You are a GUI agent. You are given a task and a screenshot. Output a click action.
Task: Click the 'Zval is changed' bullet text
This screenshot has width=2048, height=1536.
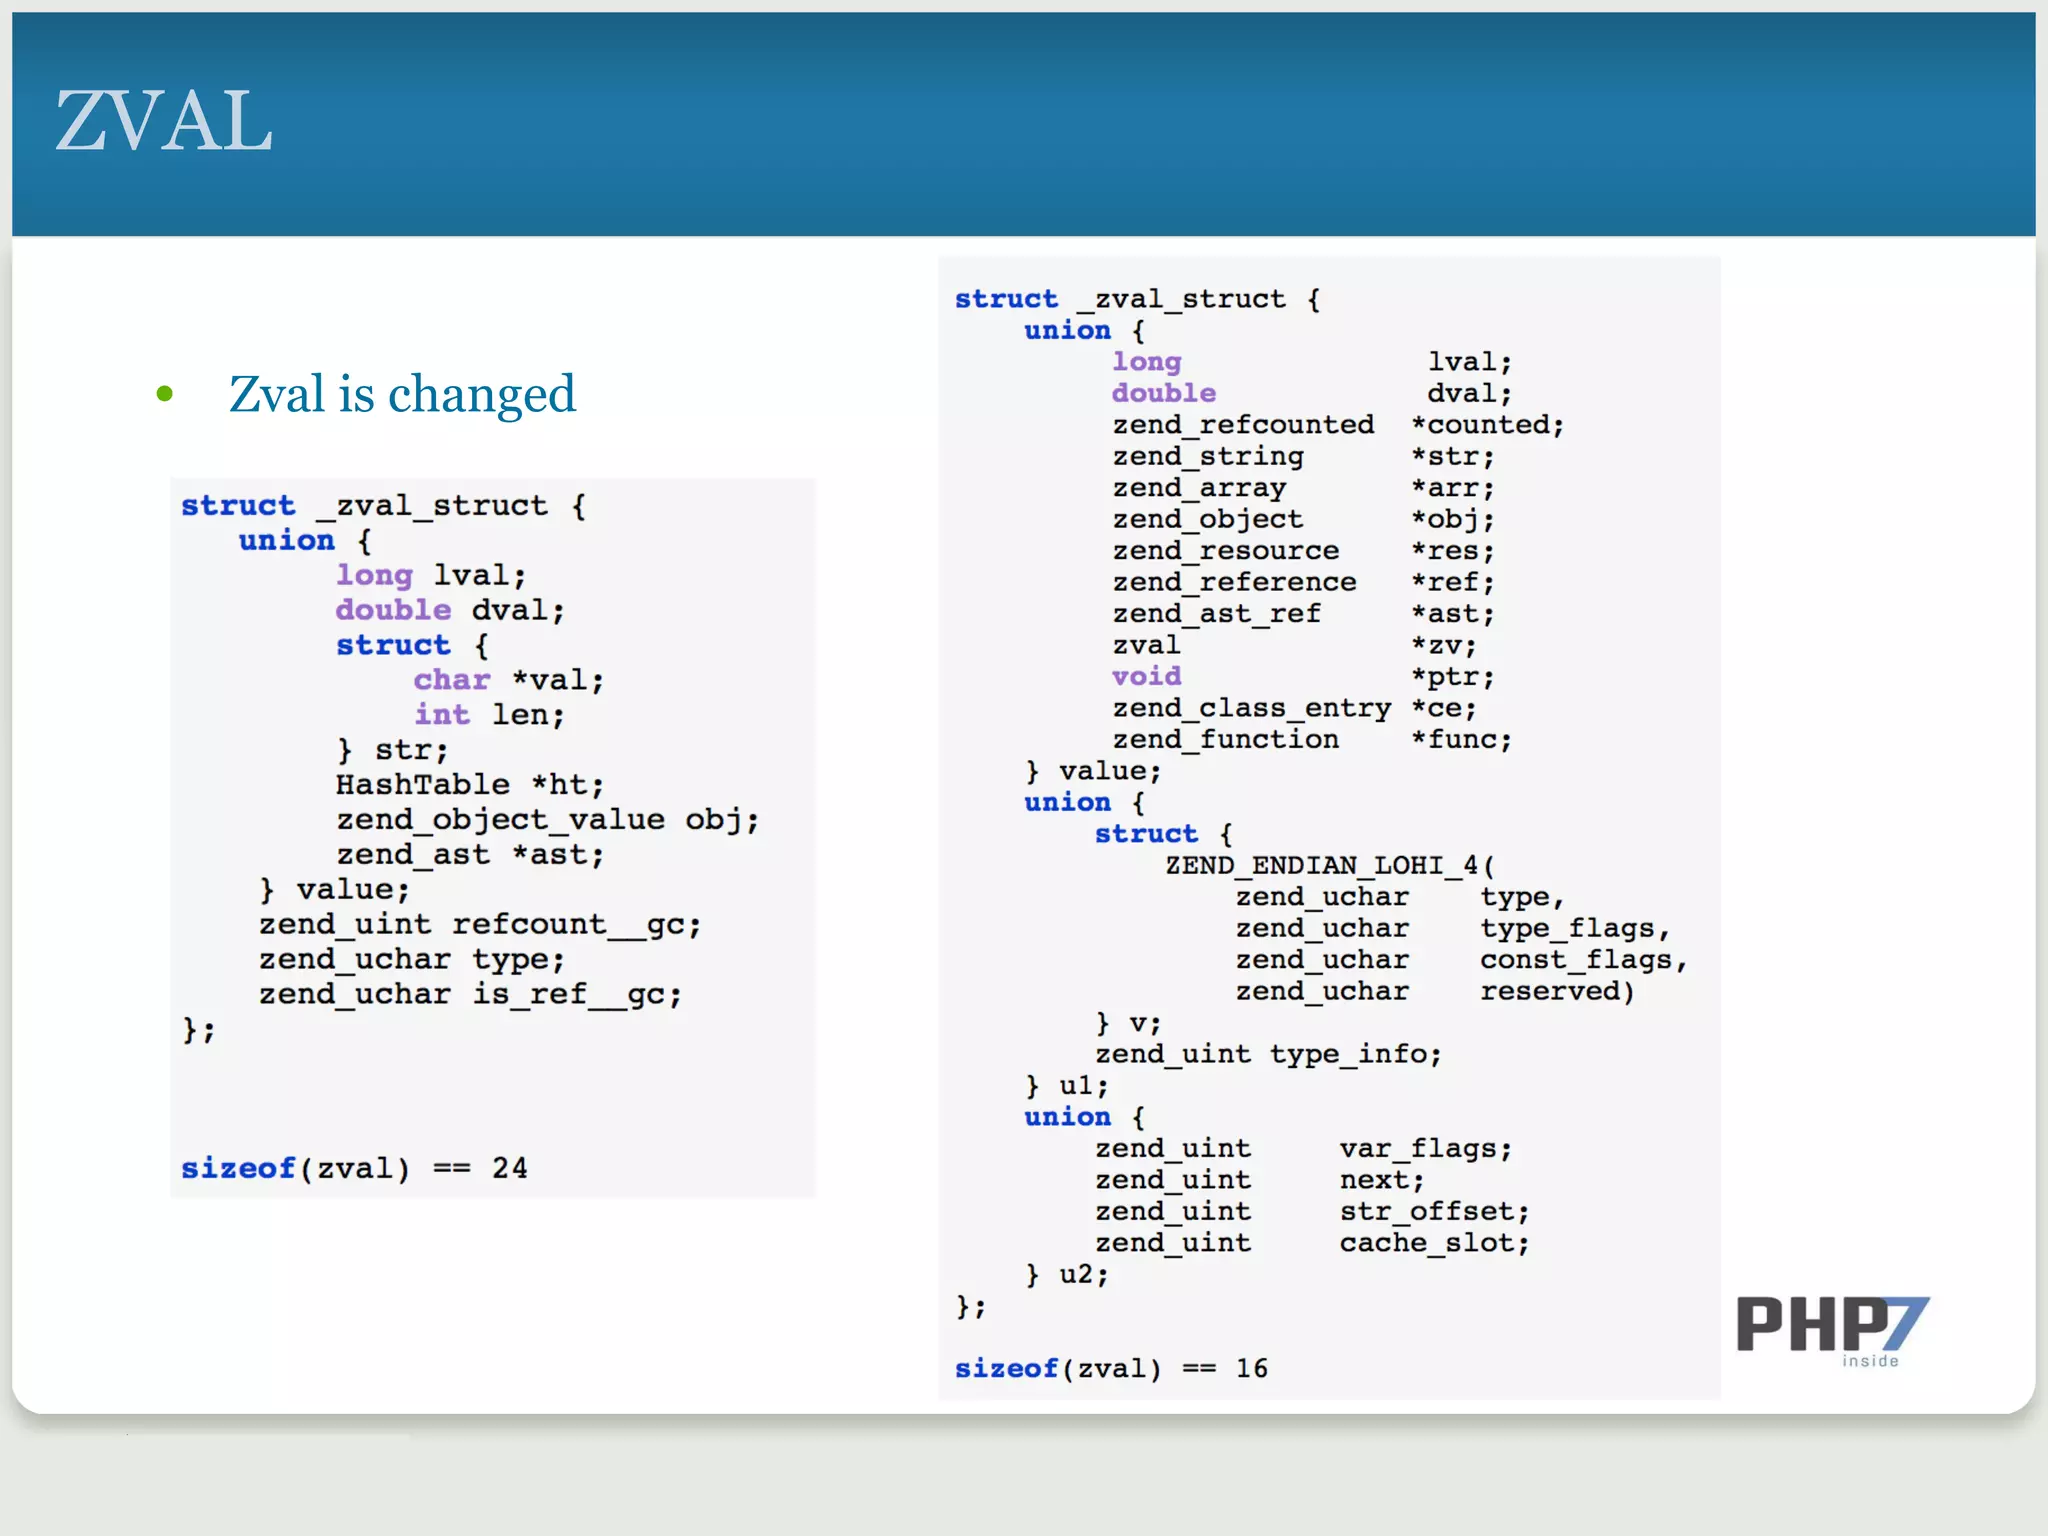coord(401,394)
